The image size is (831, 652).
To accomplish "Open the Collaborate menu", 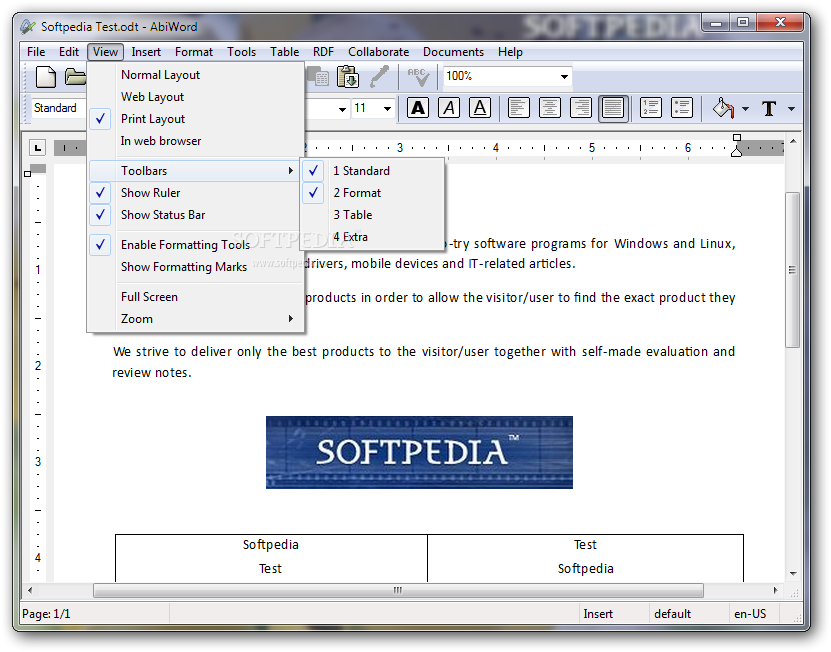I will coord(378,52).
